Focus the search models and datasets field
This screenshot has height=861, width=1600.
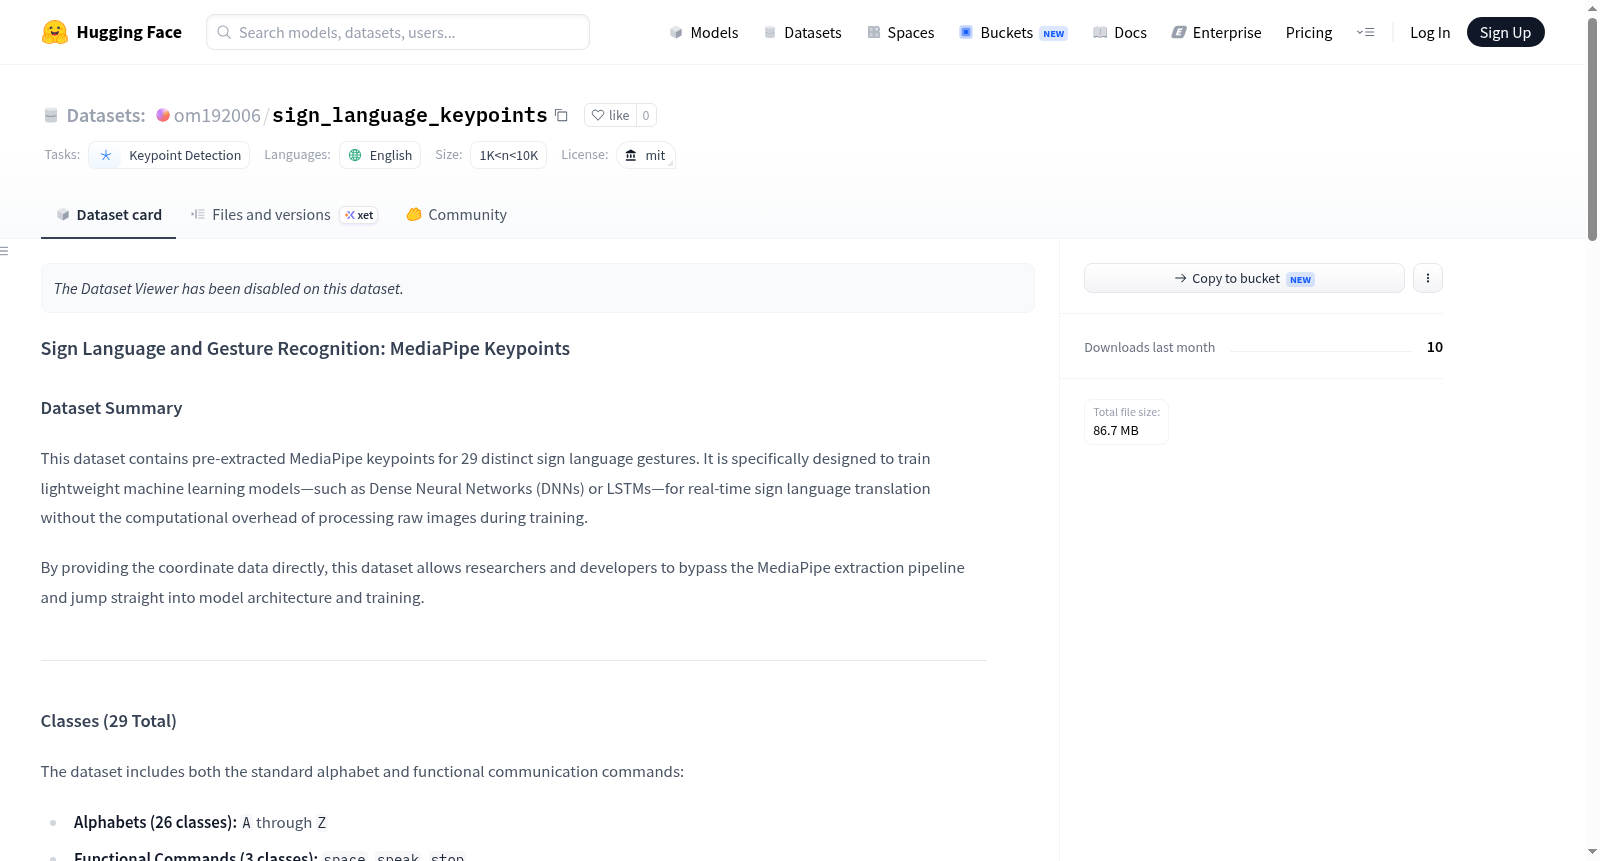(398, 32)
